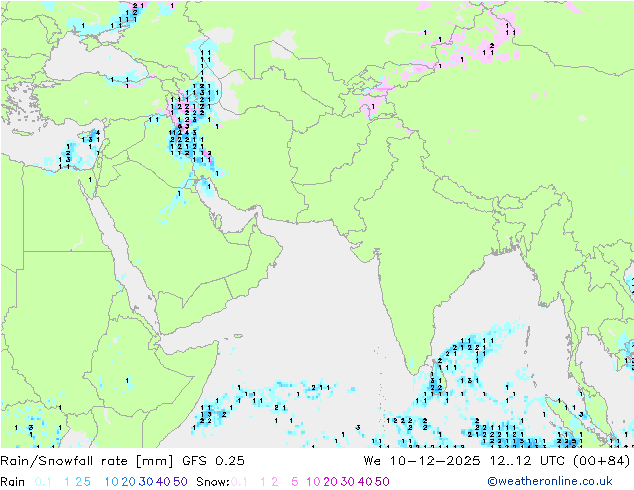The width and height of the screenshot is (634, 490).
Task: Click the snow legend value 5
Action: (295, 482)
